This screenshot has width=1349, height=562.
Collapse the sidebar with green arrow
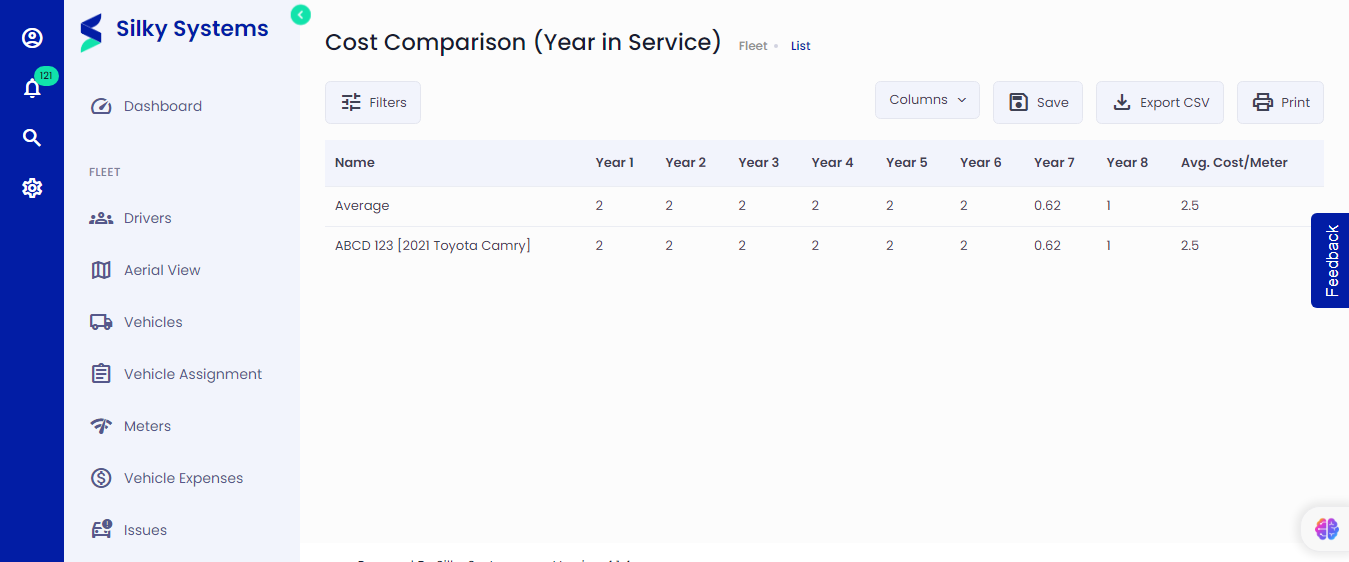click(300, 14)
